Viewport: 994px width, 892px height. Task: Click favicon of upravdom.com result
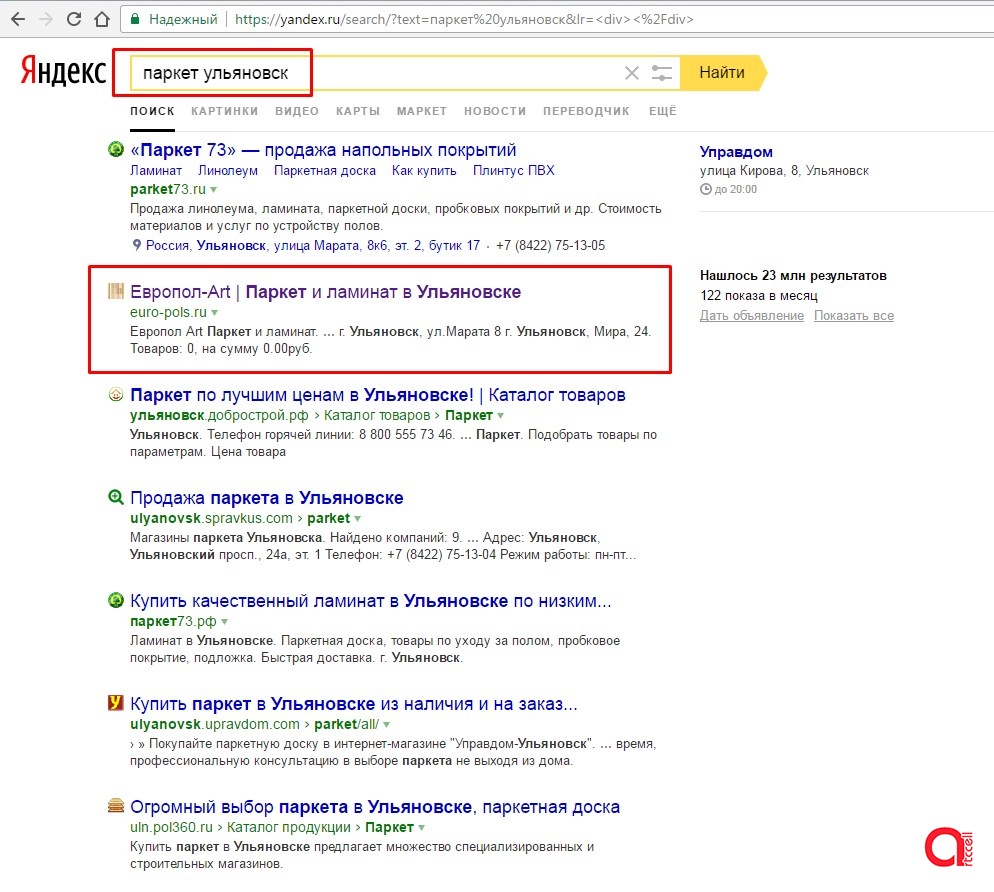click(x=115, y=702)
